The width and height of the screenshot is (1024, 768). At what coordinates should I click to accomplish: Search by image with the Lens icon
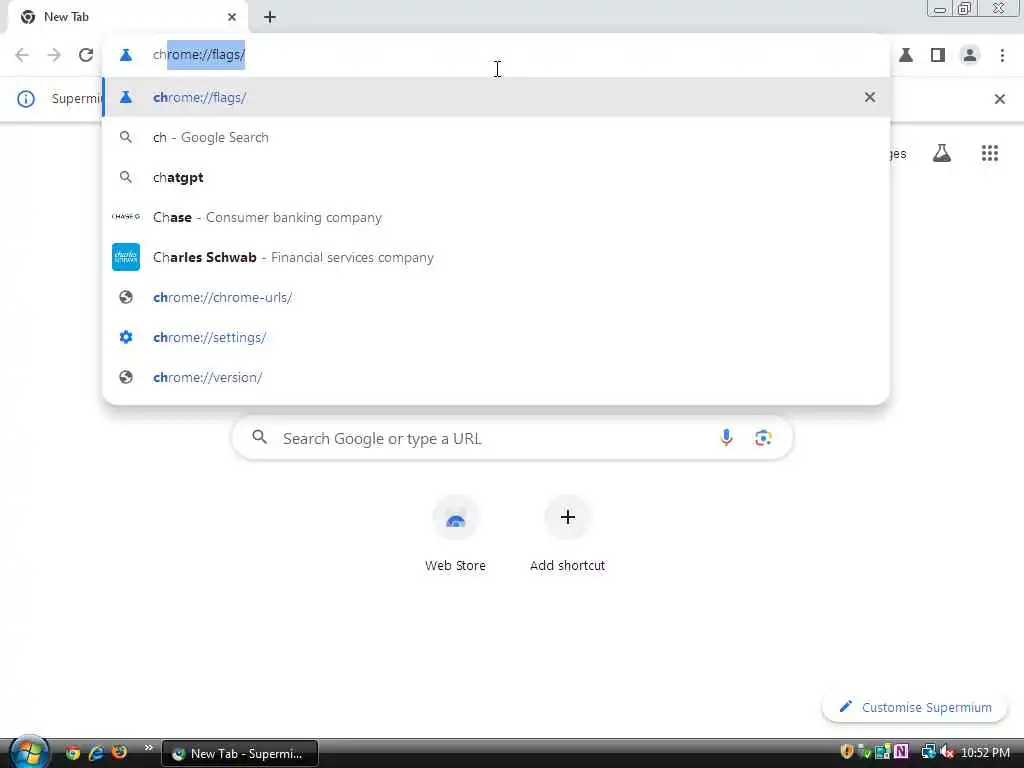(763, 438)
